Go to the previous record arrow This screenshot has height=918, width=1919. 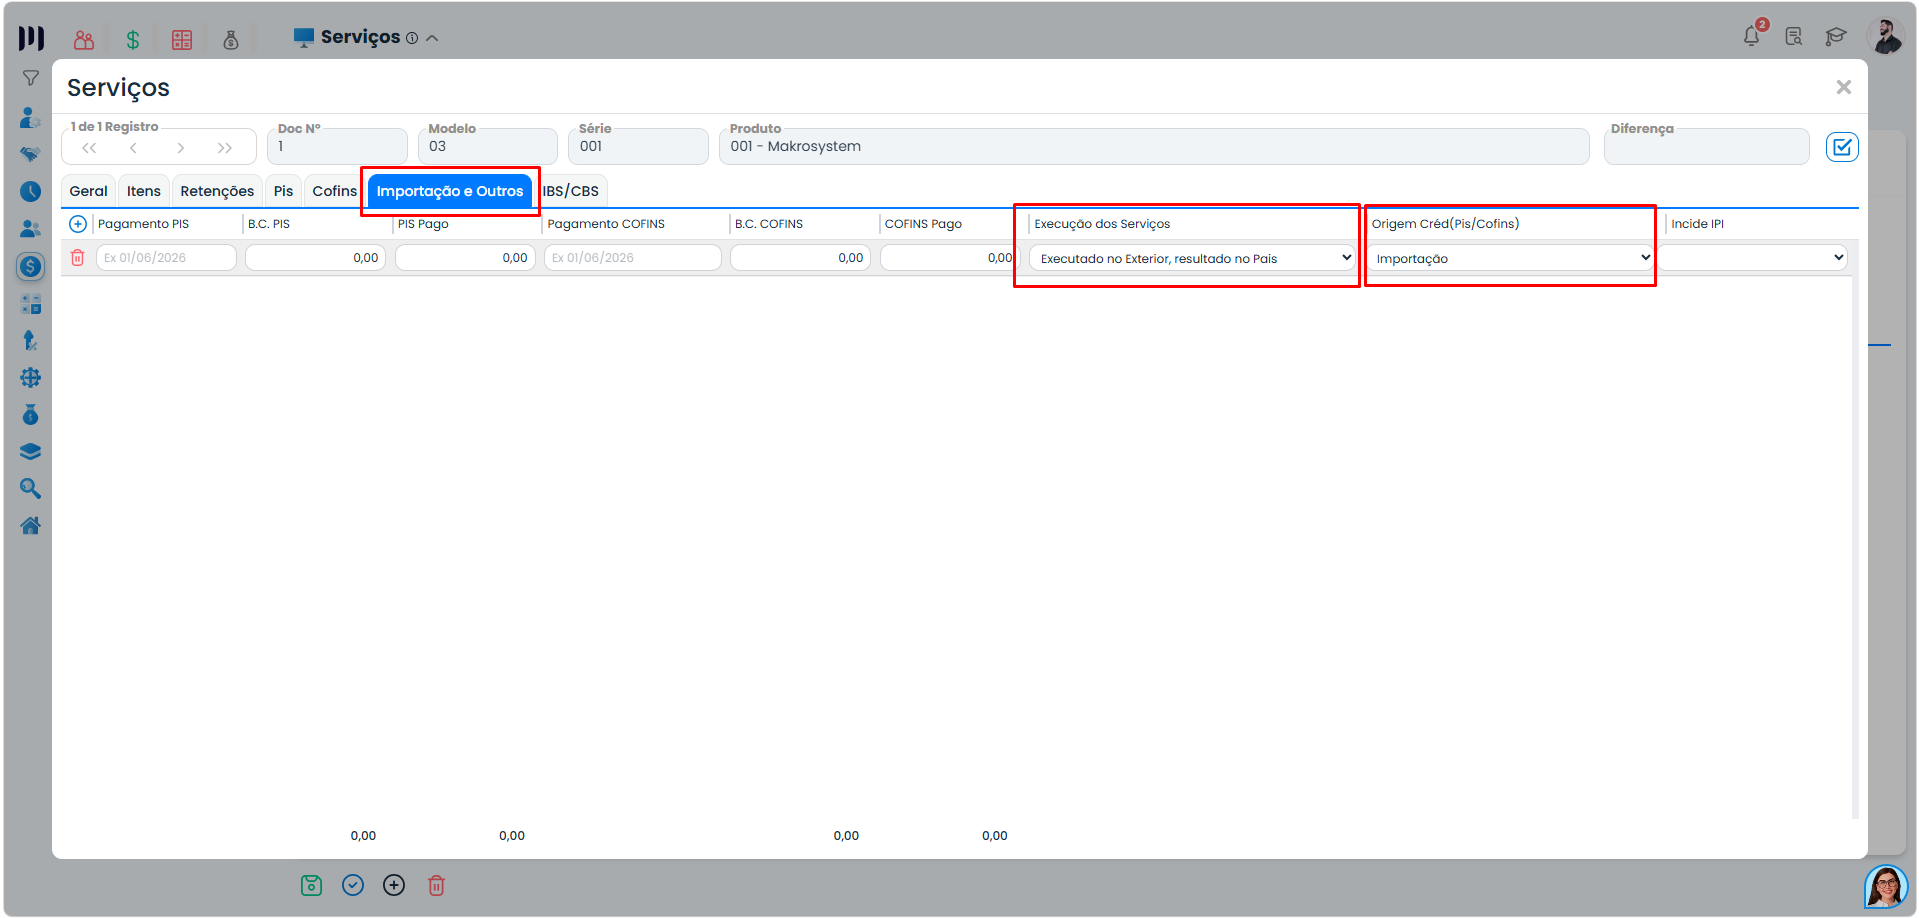coord(133,148)
